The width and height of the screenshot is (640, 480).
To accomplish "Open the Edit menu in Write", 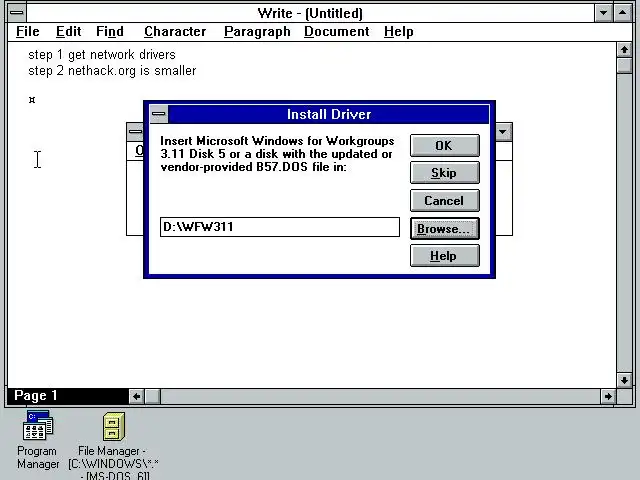I will point(69,31).
